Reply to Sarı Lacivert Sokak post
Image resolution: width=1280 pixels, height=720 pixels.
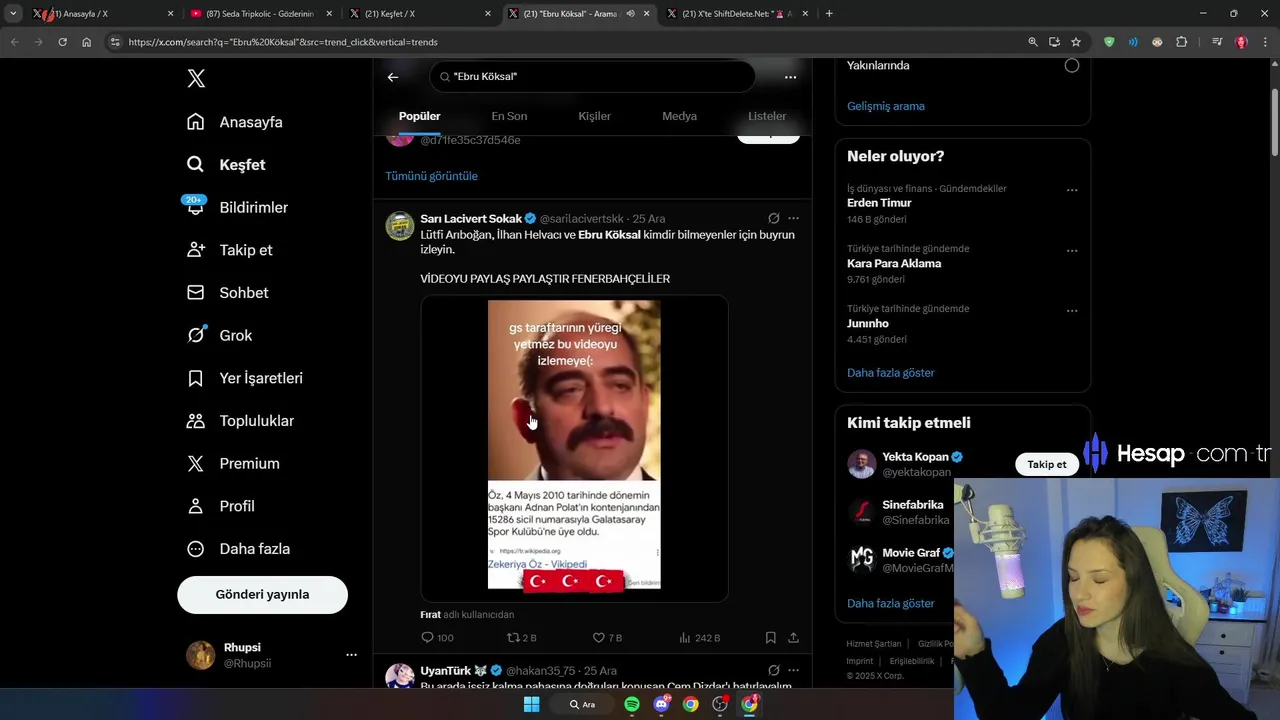(x=437, y=638)
